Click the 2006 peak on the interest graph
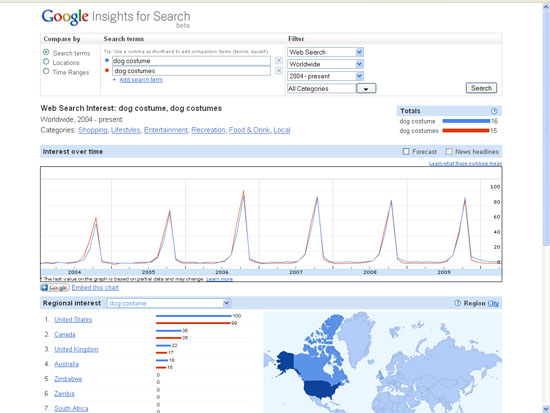 [x=243, y=192]
